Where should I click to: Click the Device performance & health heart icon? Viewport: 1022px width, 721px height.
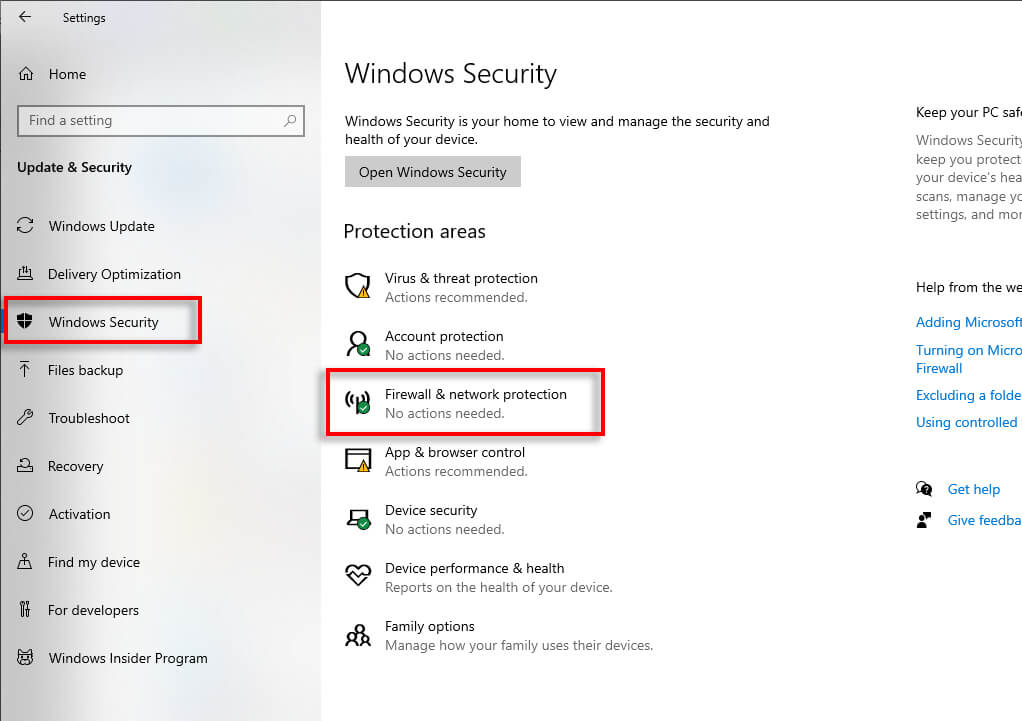(357, 576)
